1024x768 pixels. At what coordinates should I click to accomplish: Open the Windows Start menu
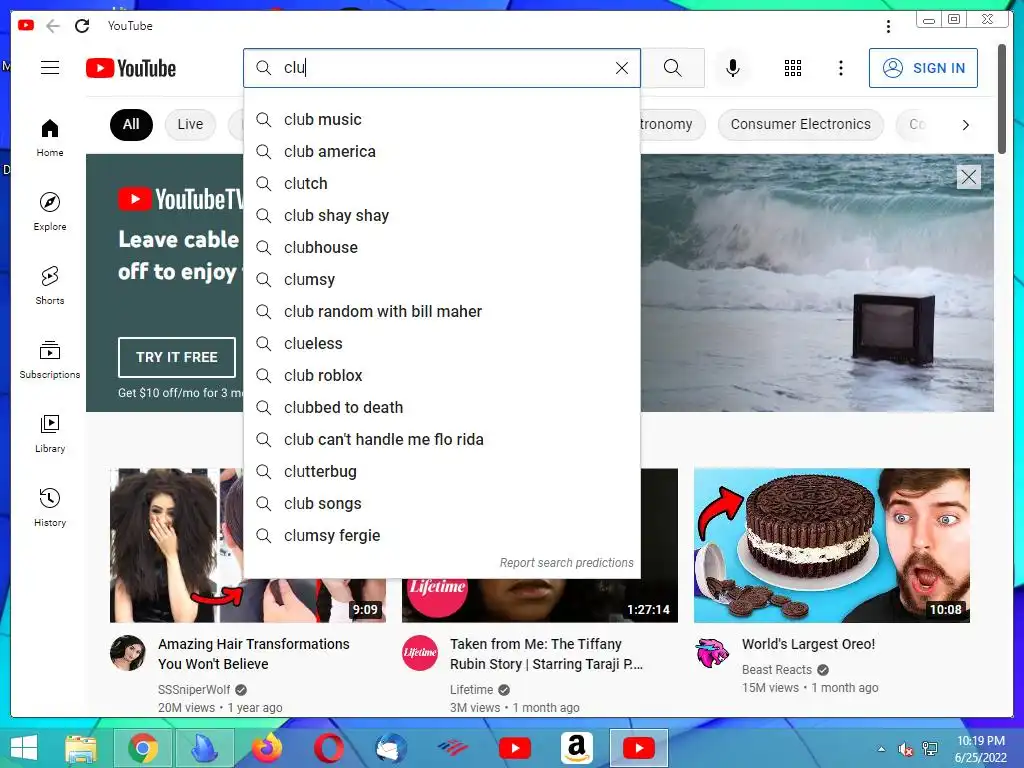(24, 748)
